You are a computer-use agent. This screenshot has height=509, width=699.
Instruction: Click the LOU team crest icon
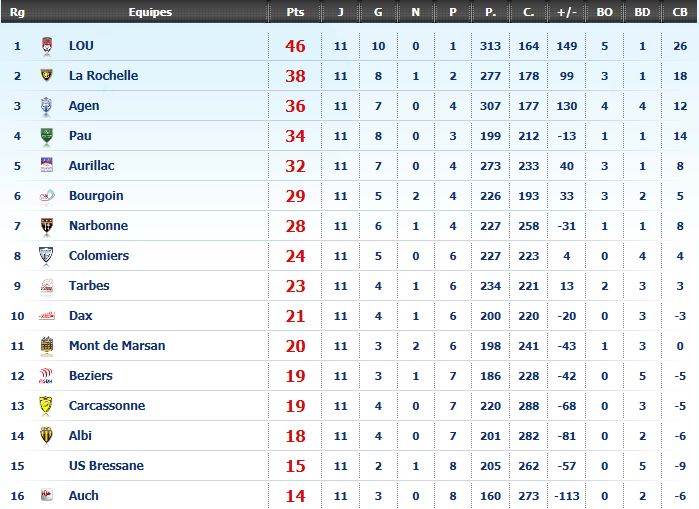[x=47, y=46]
